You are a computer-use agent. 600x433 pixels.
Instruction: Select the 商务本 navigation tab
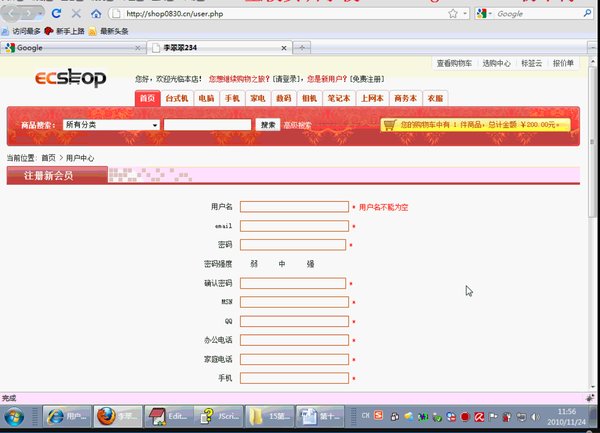tap(406, 98)
